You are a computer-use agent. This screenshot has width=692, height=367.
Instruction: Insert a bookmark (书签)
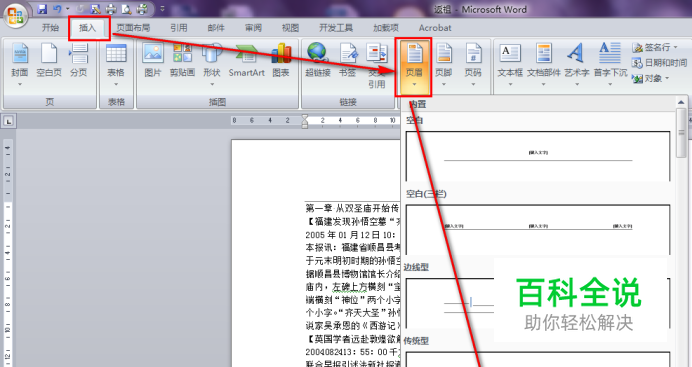click(x=348, y=60)
